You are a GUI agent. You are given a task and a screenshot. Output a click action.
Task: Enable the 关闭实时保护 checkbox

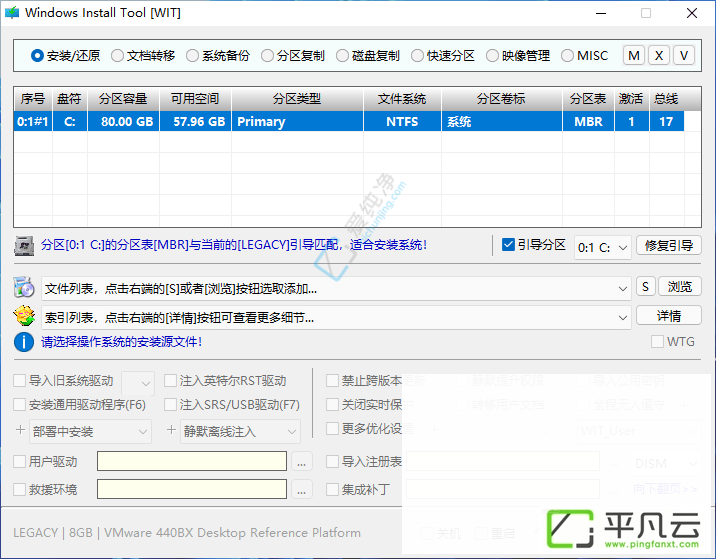coord(332,404)
